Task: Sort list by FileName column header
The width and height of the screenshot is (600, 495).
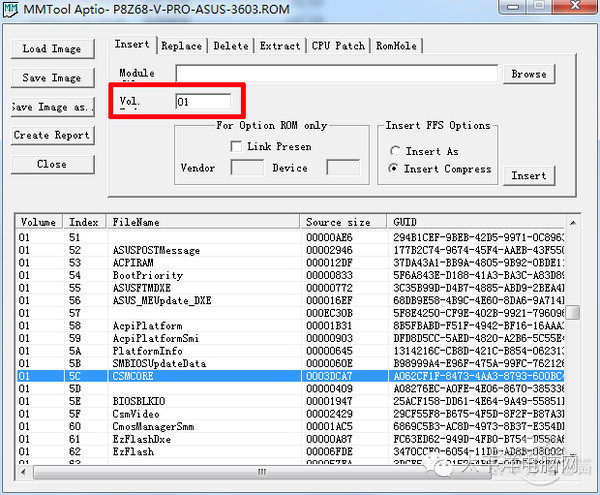Action: (x=203, y=222)
